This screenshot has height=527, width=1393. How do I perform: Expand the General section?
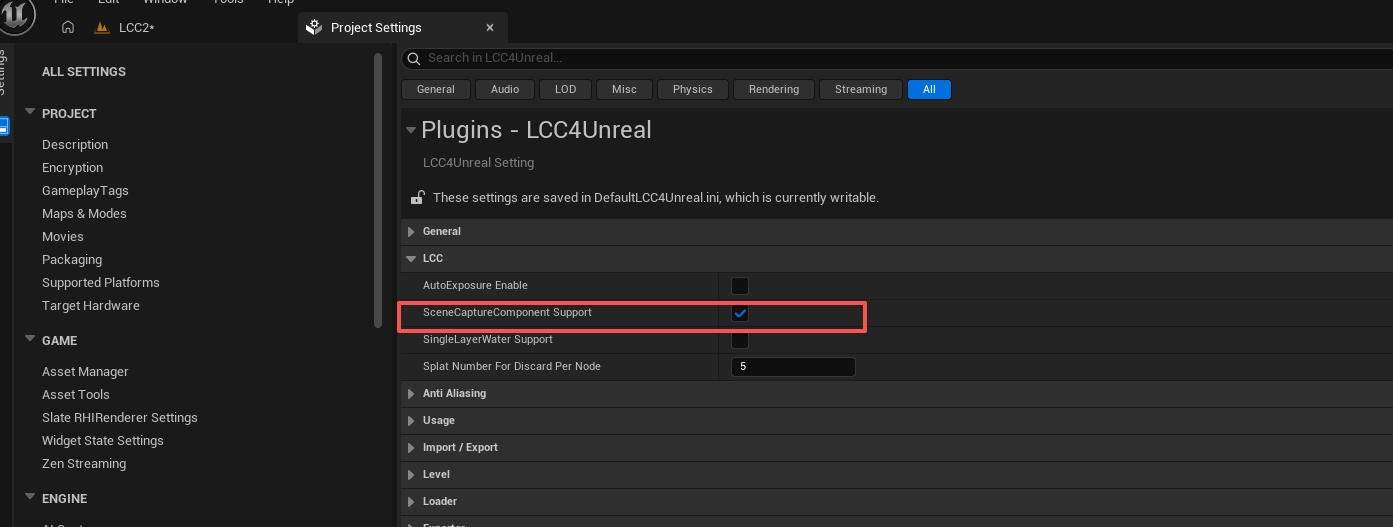click(411, 231)
